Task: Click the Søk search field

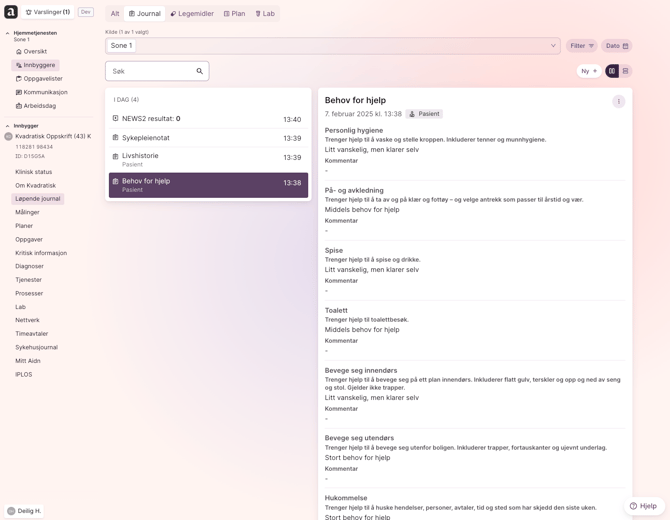Action: click(x=150, y=71)
